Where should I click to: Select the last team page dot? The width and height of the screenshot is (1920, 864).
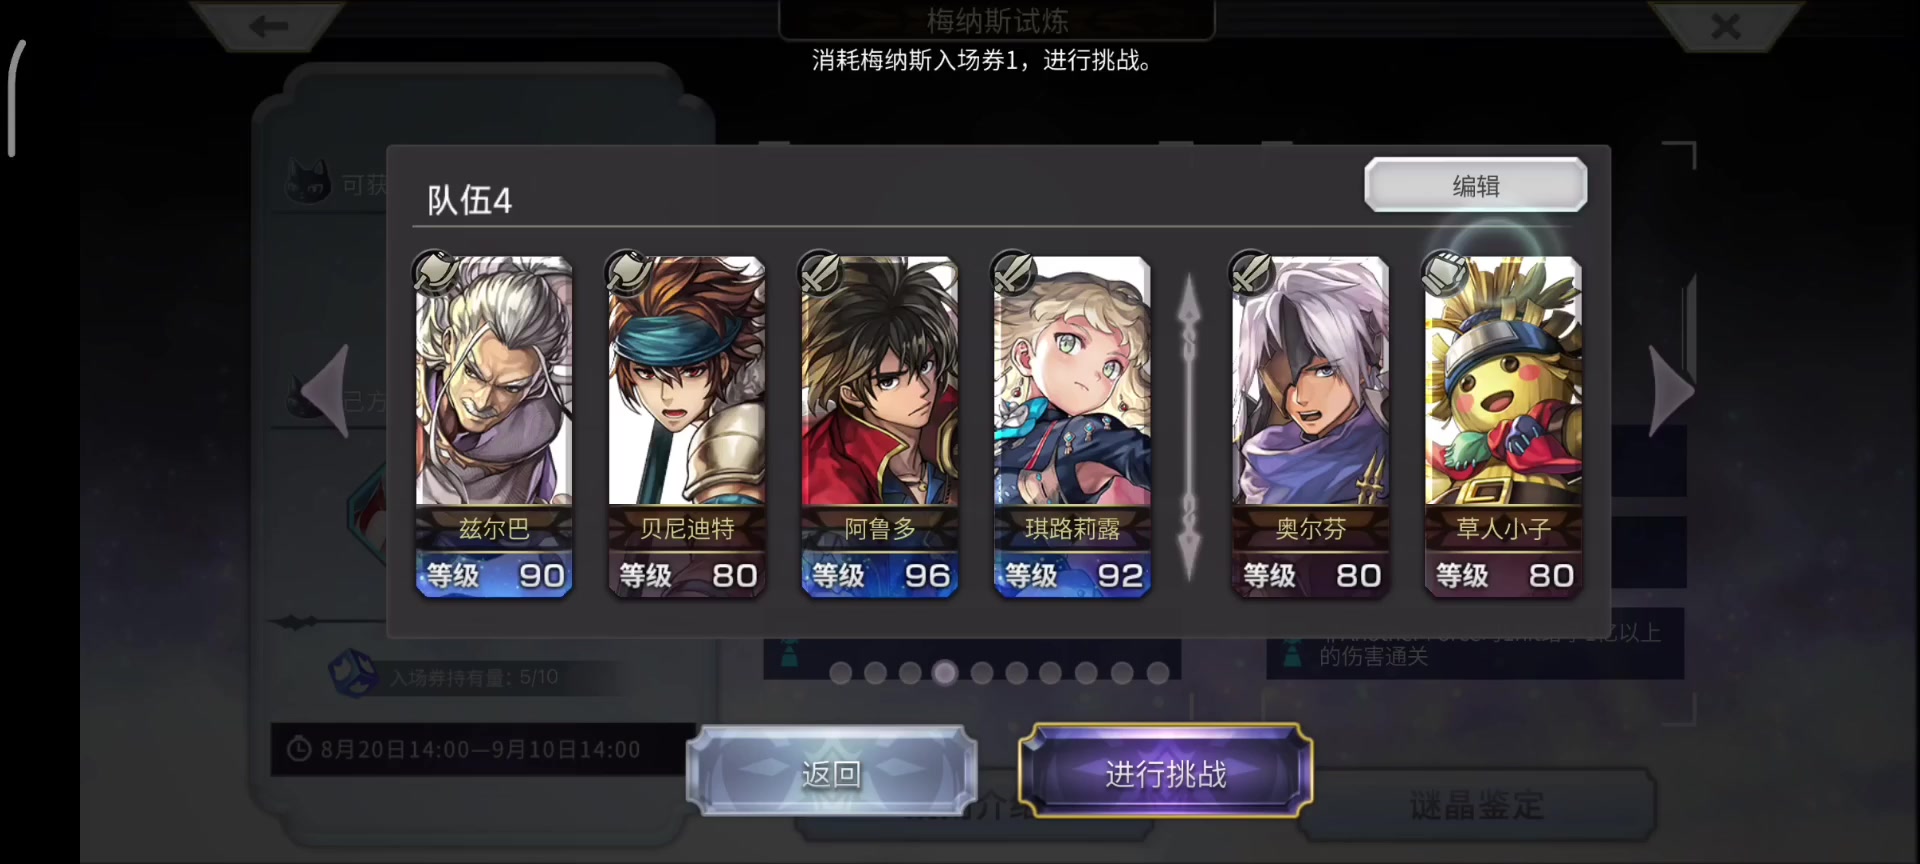tap(1158, 673)
